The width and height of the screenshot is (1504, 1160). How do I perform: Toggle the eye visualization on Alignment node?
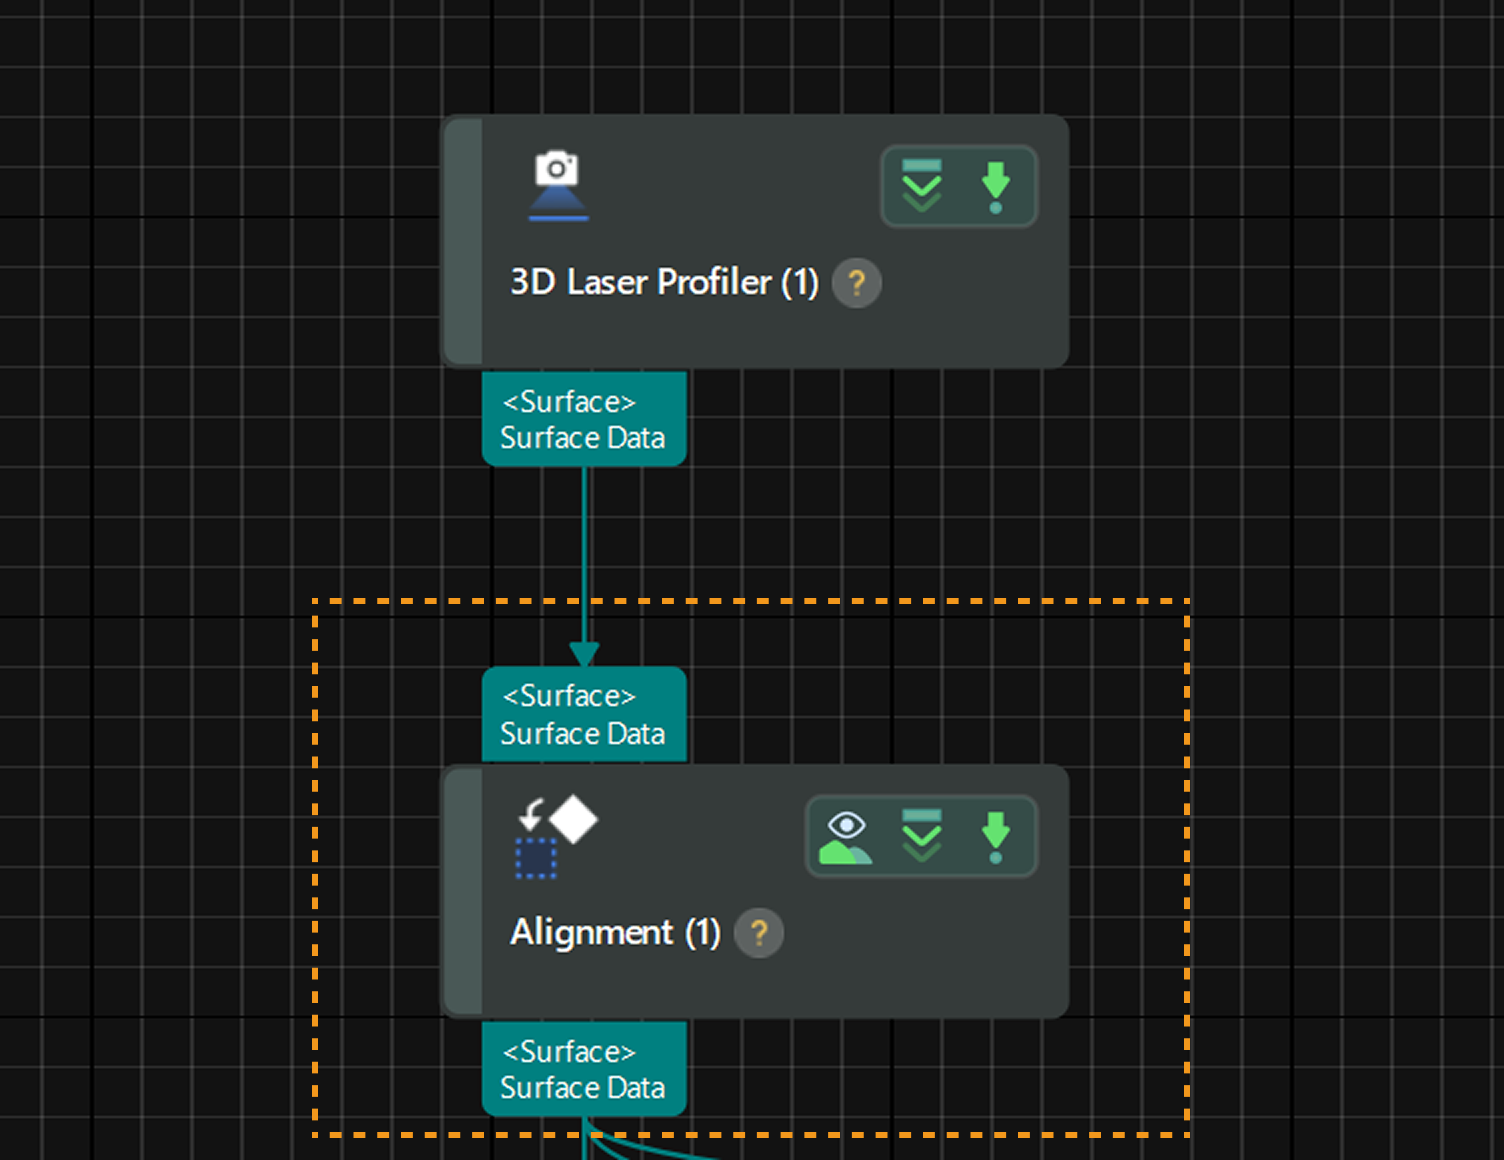pos(845,837)
